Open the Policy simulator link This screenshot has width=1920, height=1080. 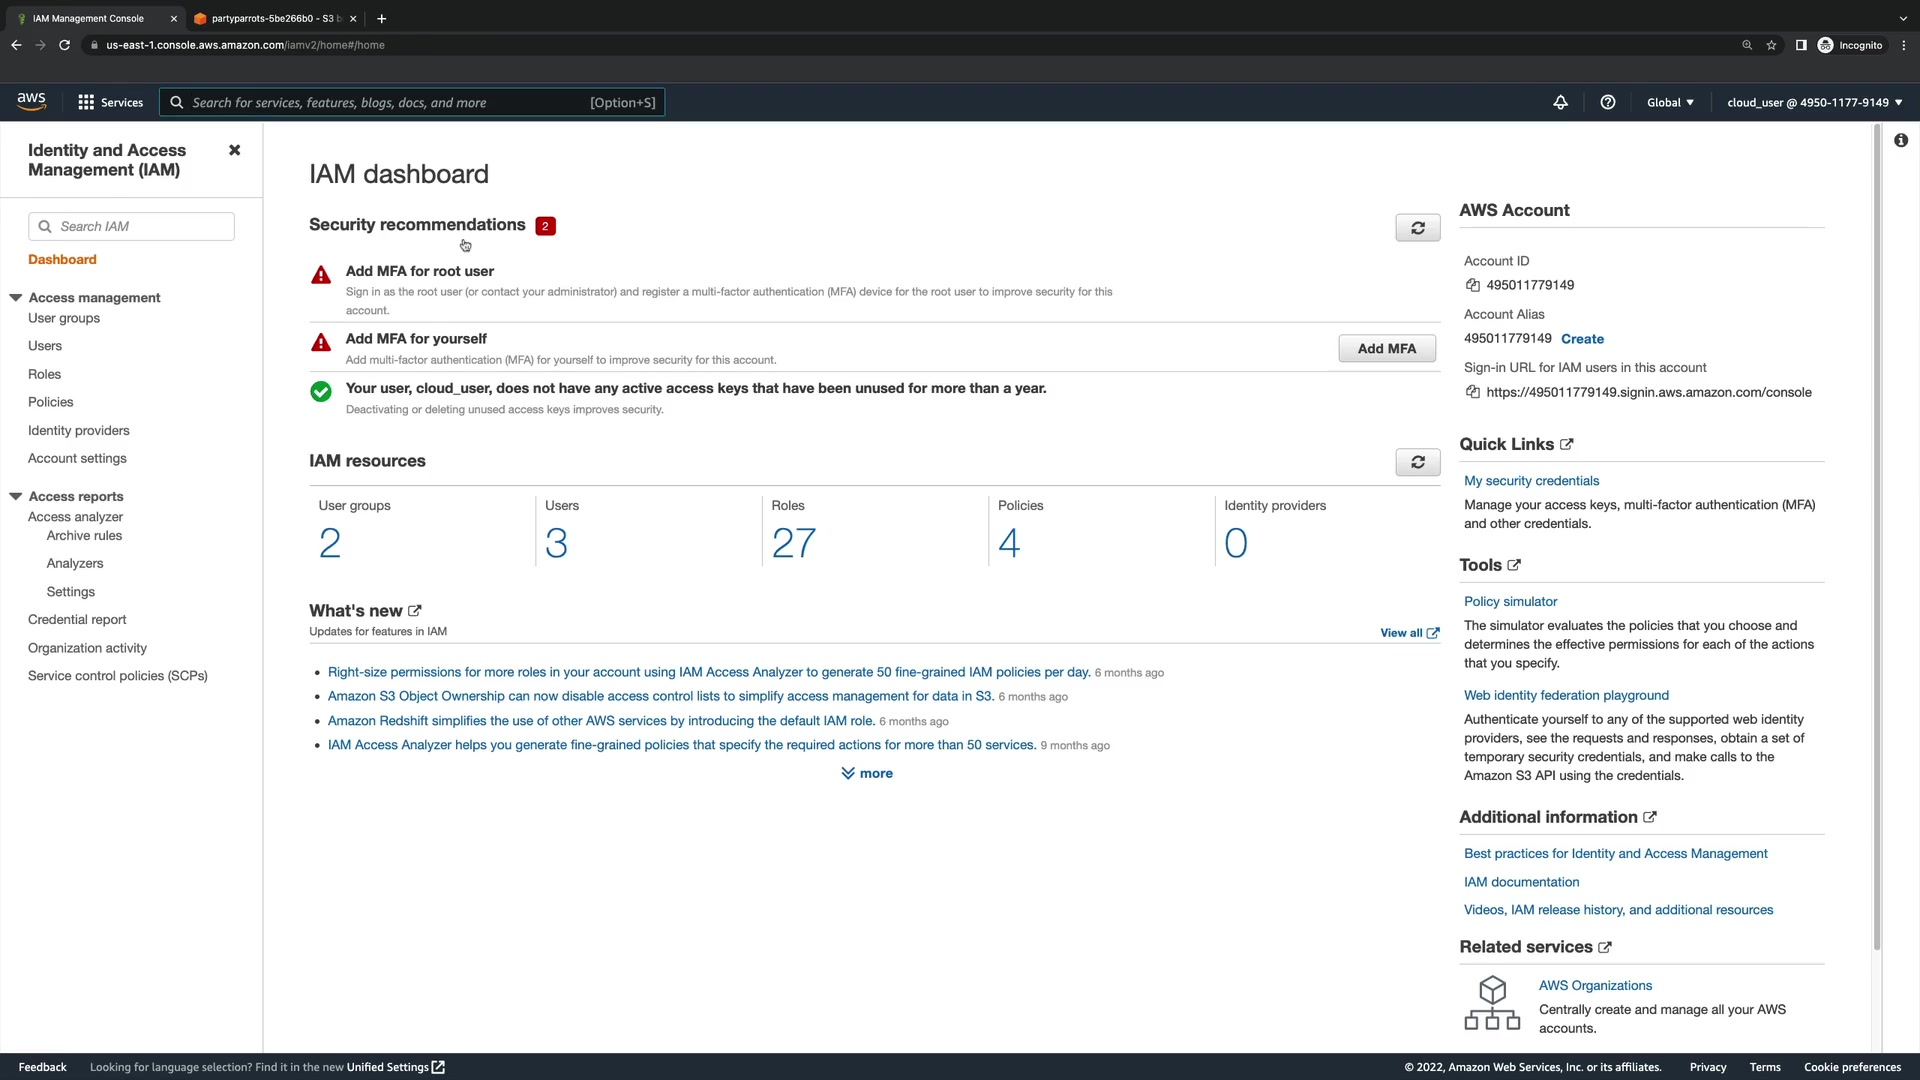point(1510,601)
